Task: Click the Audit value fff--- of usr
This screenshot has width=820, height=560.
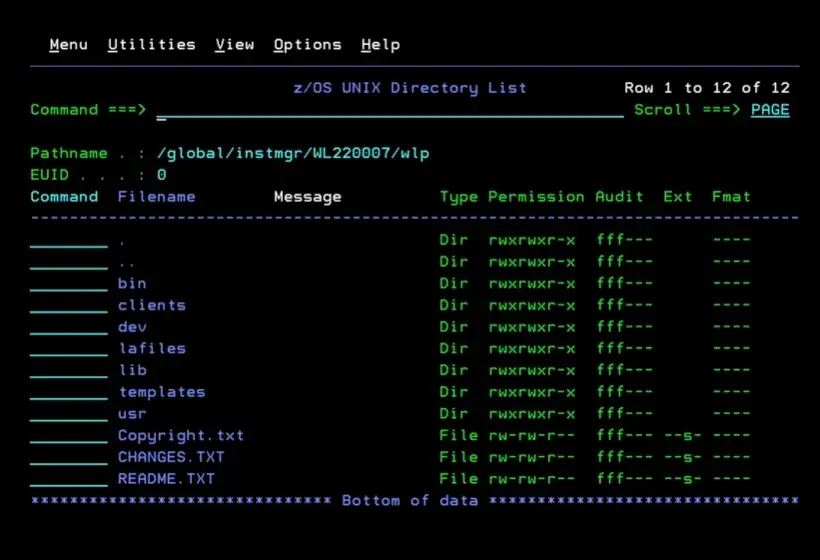Action: (x=625, y=414)
